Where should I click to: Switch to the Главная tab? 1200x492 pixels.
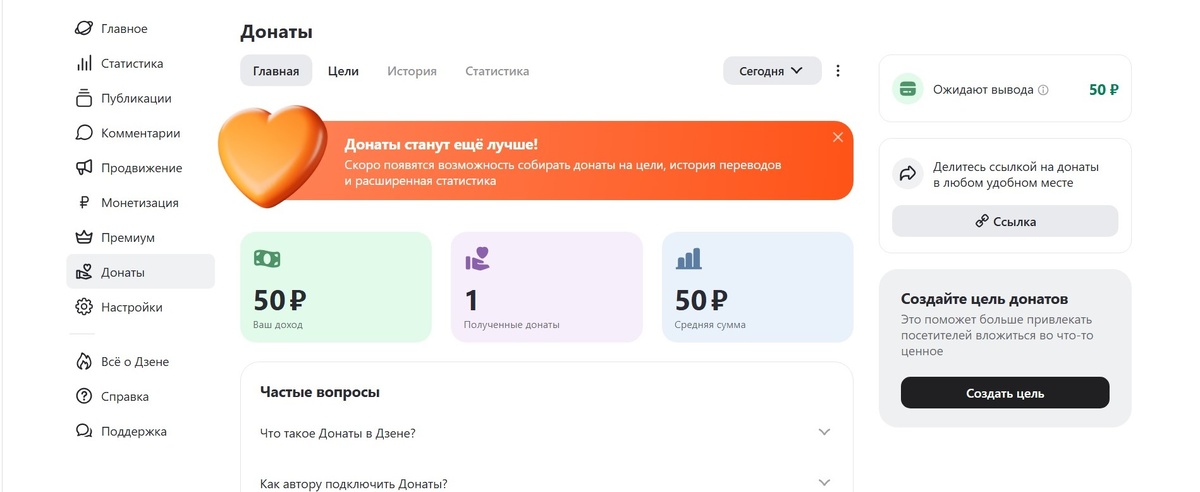click(x=276, y=71)
